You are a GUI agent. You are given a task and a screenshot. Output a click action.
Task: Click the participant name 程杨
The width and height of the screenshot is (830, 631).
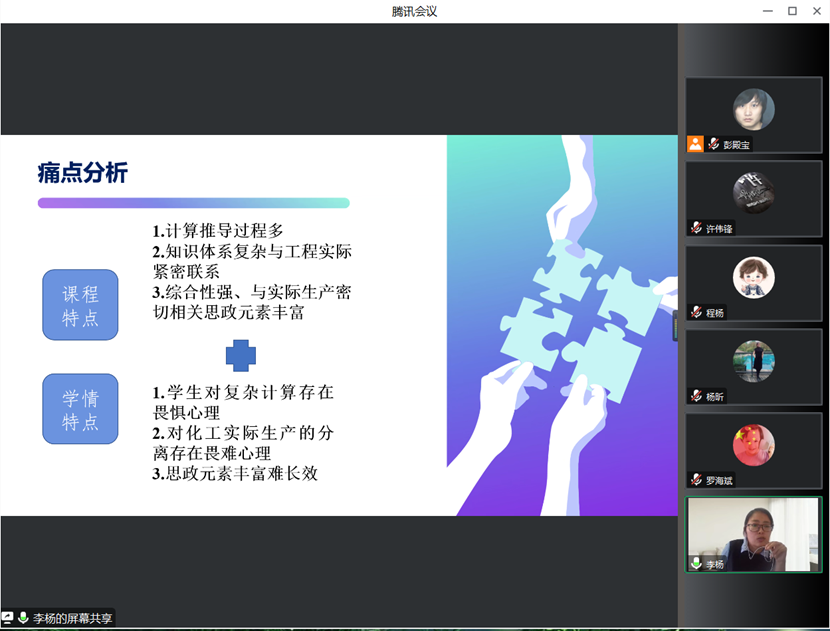point(715,313)
